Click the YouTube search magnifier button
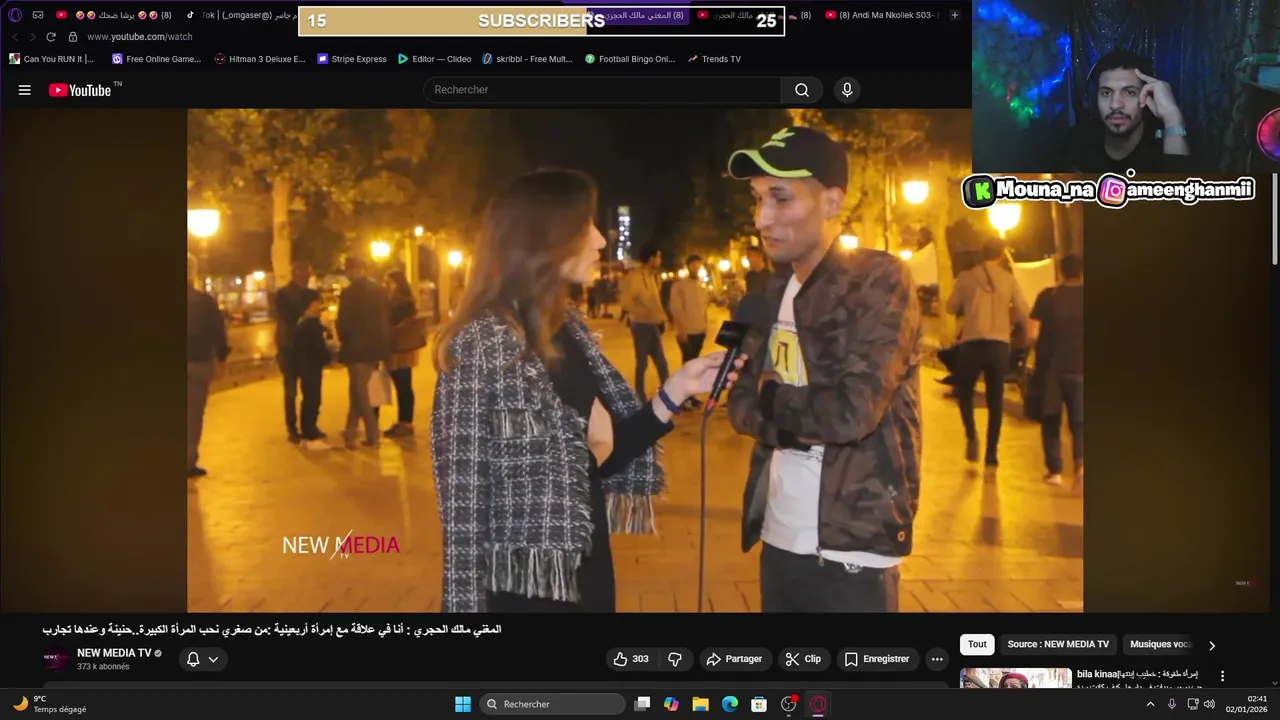 802,90
